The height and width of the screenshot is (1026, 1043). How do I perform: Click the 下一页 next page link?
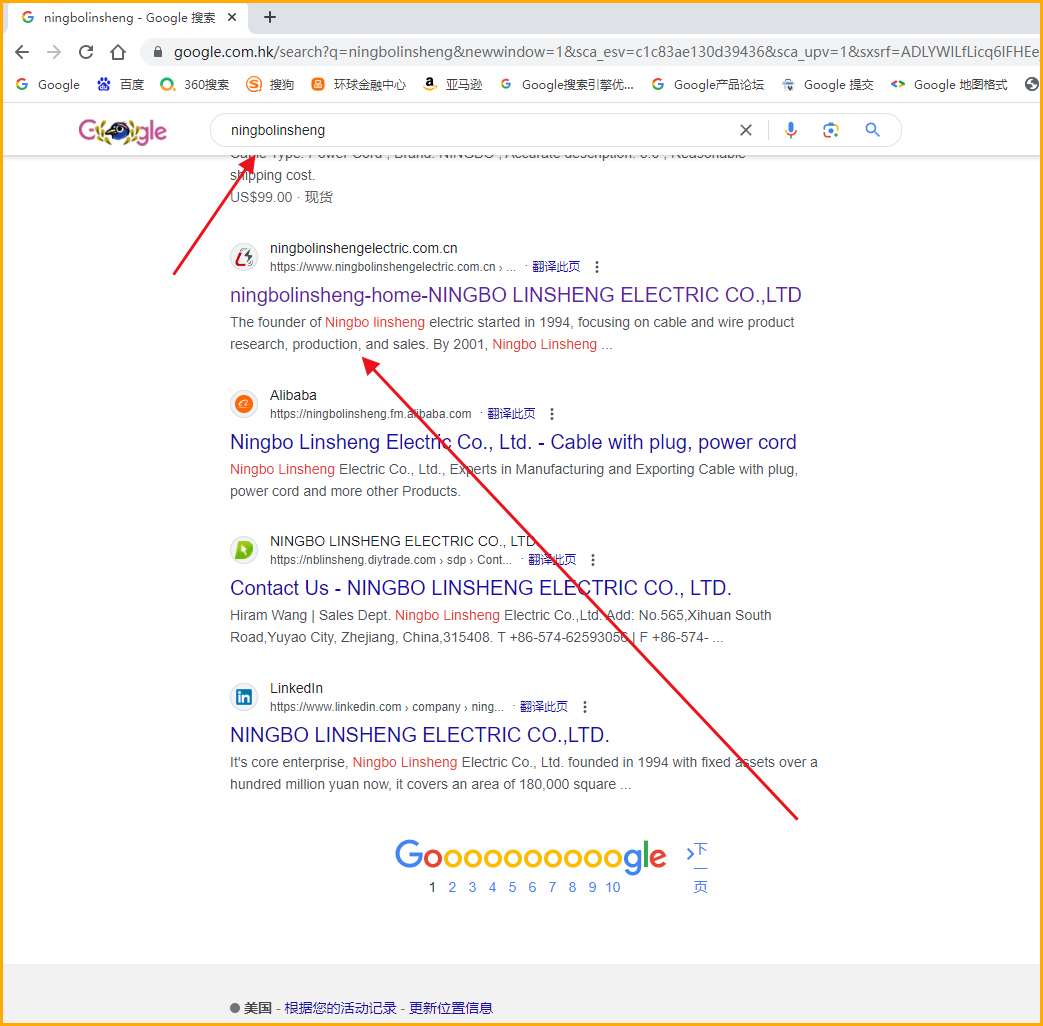[x=699, y=867]
